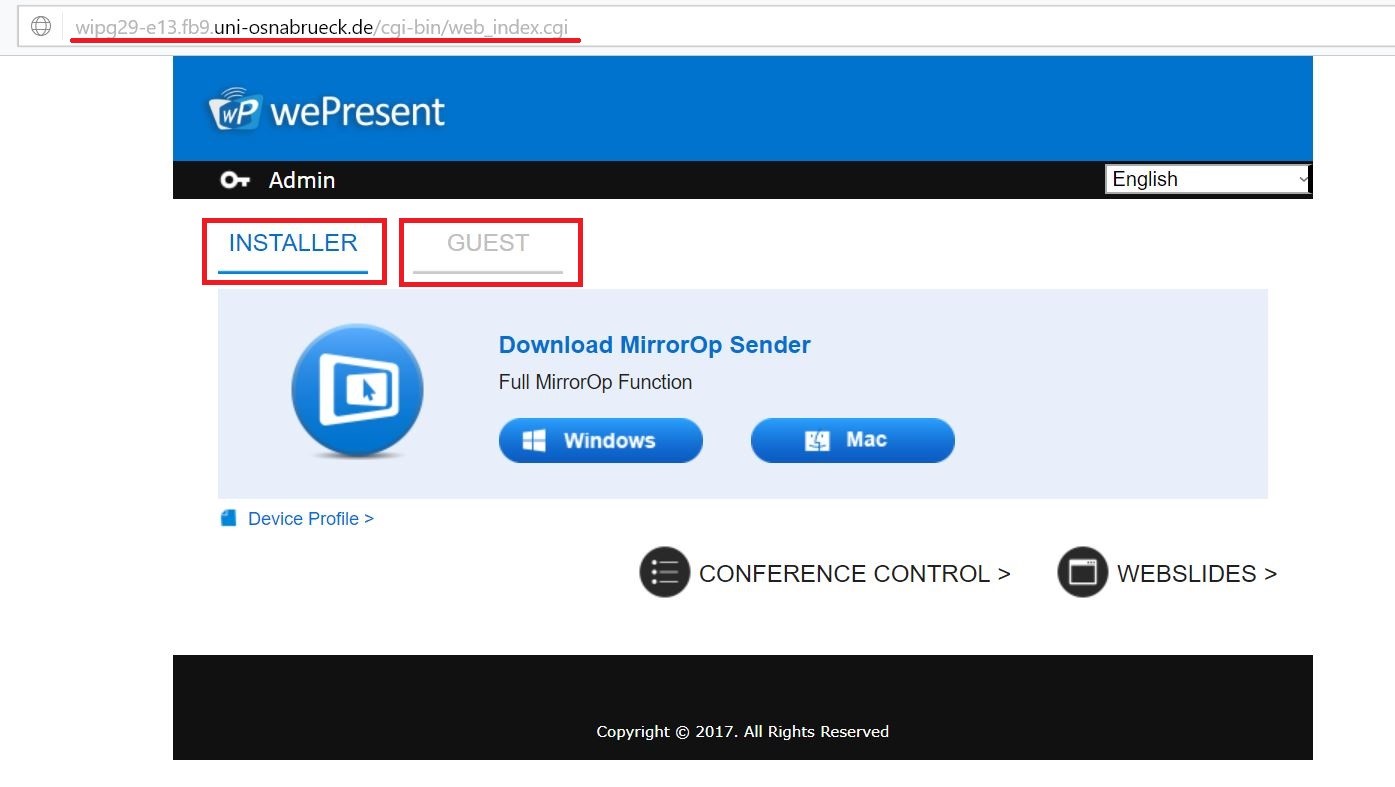Viewport: 1395px width, 787px height.
Task: Switch to the INSTALLER tab
Action: pyautogui.click(x=293, y=243)
